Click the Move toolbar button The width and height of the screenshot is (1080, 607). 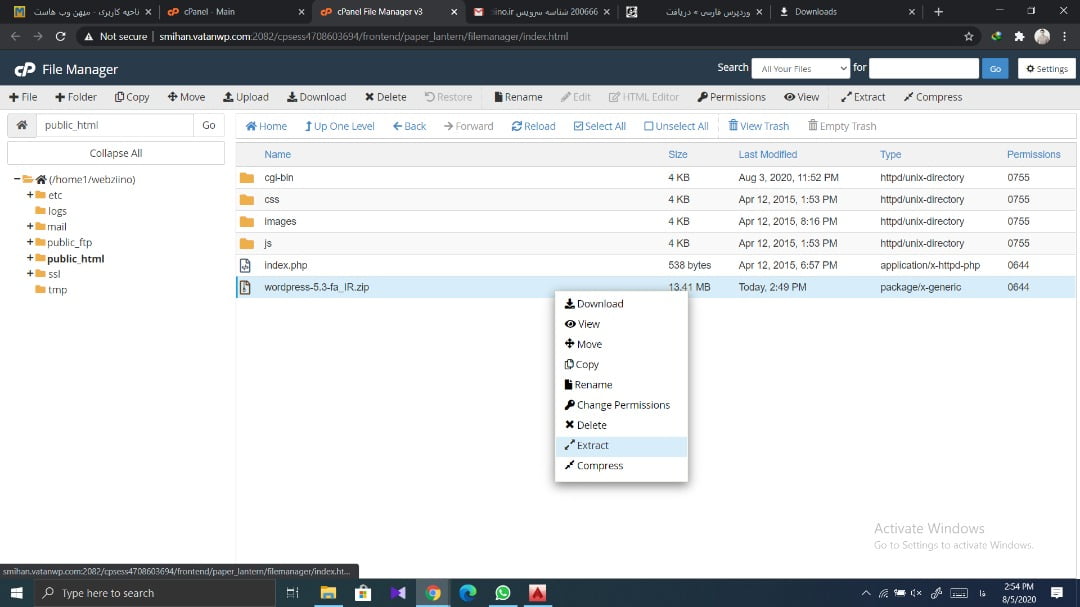(x=186, y=97)
